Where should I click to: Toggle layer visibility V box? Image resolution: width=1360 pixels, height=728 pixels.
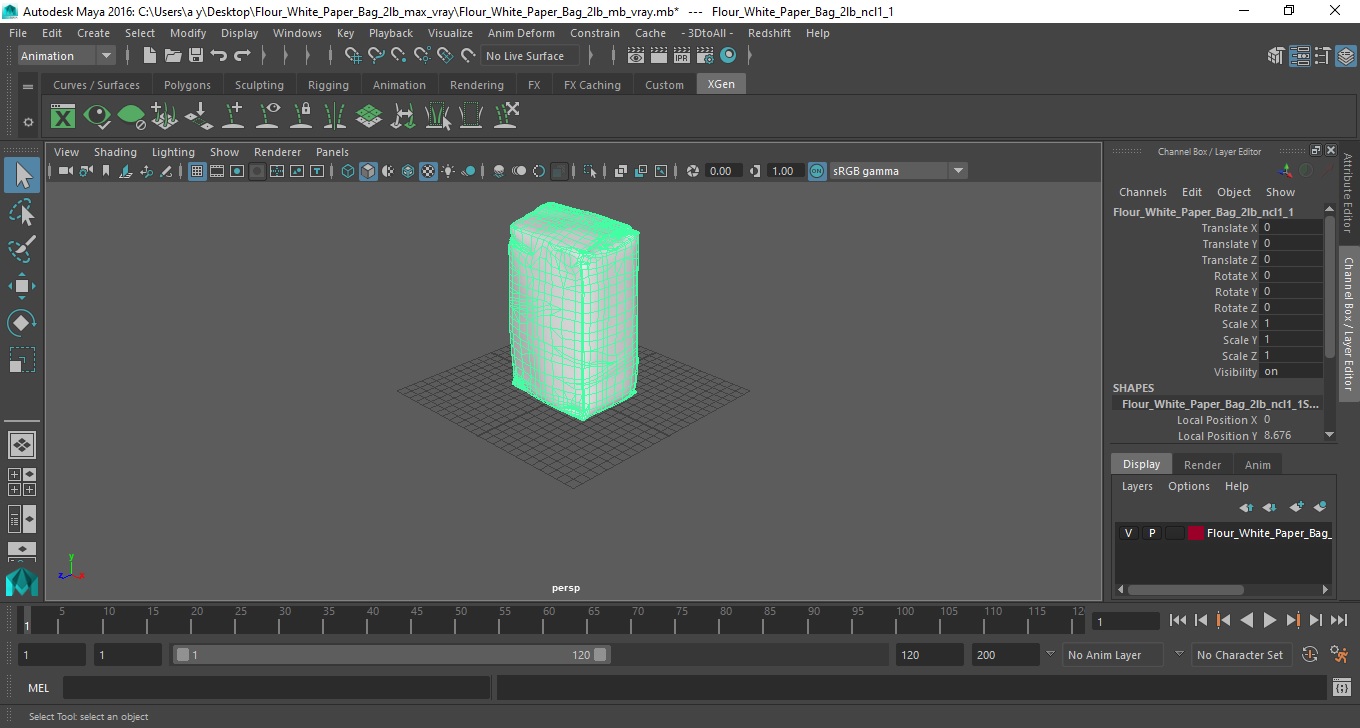(1128, 533)
